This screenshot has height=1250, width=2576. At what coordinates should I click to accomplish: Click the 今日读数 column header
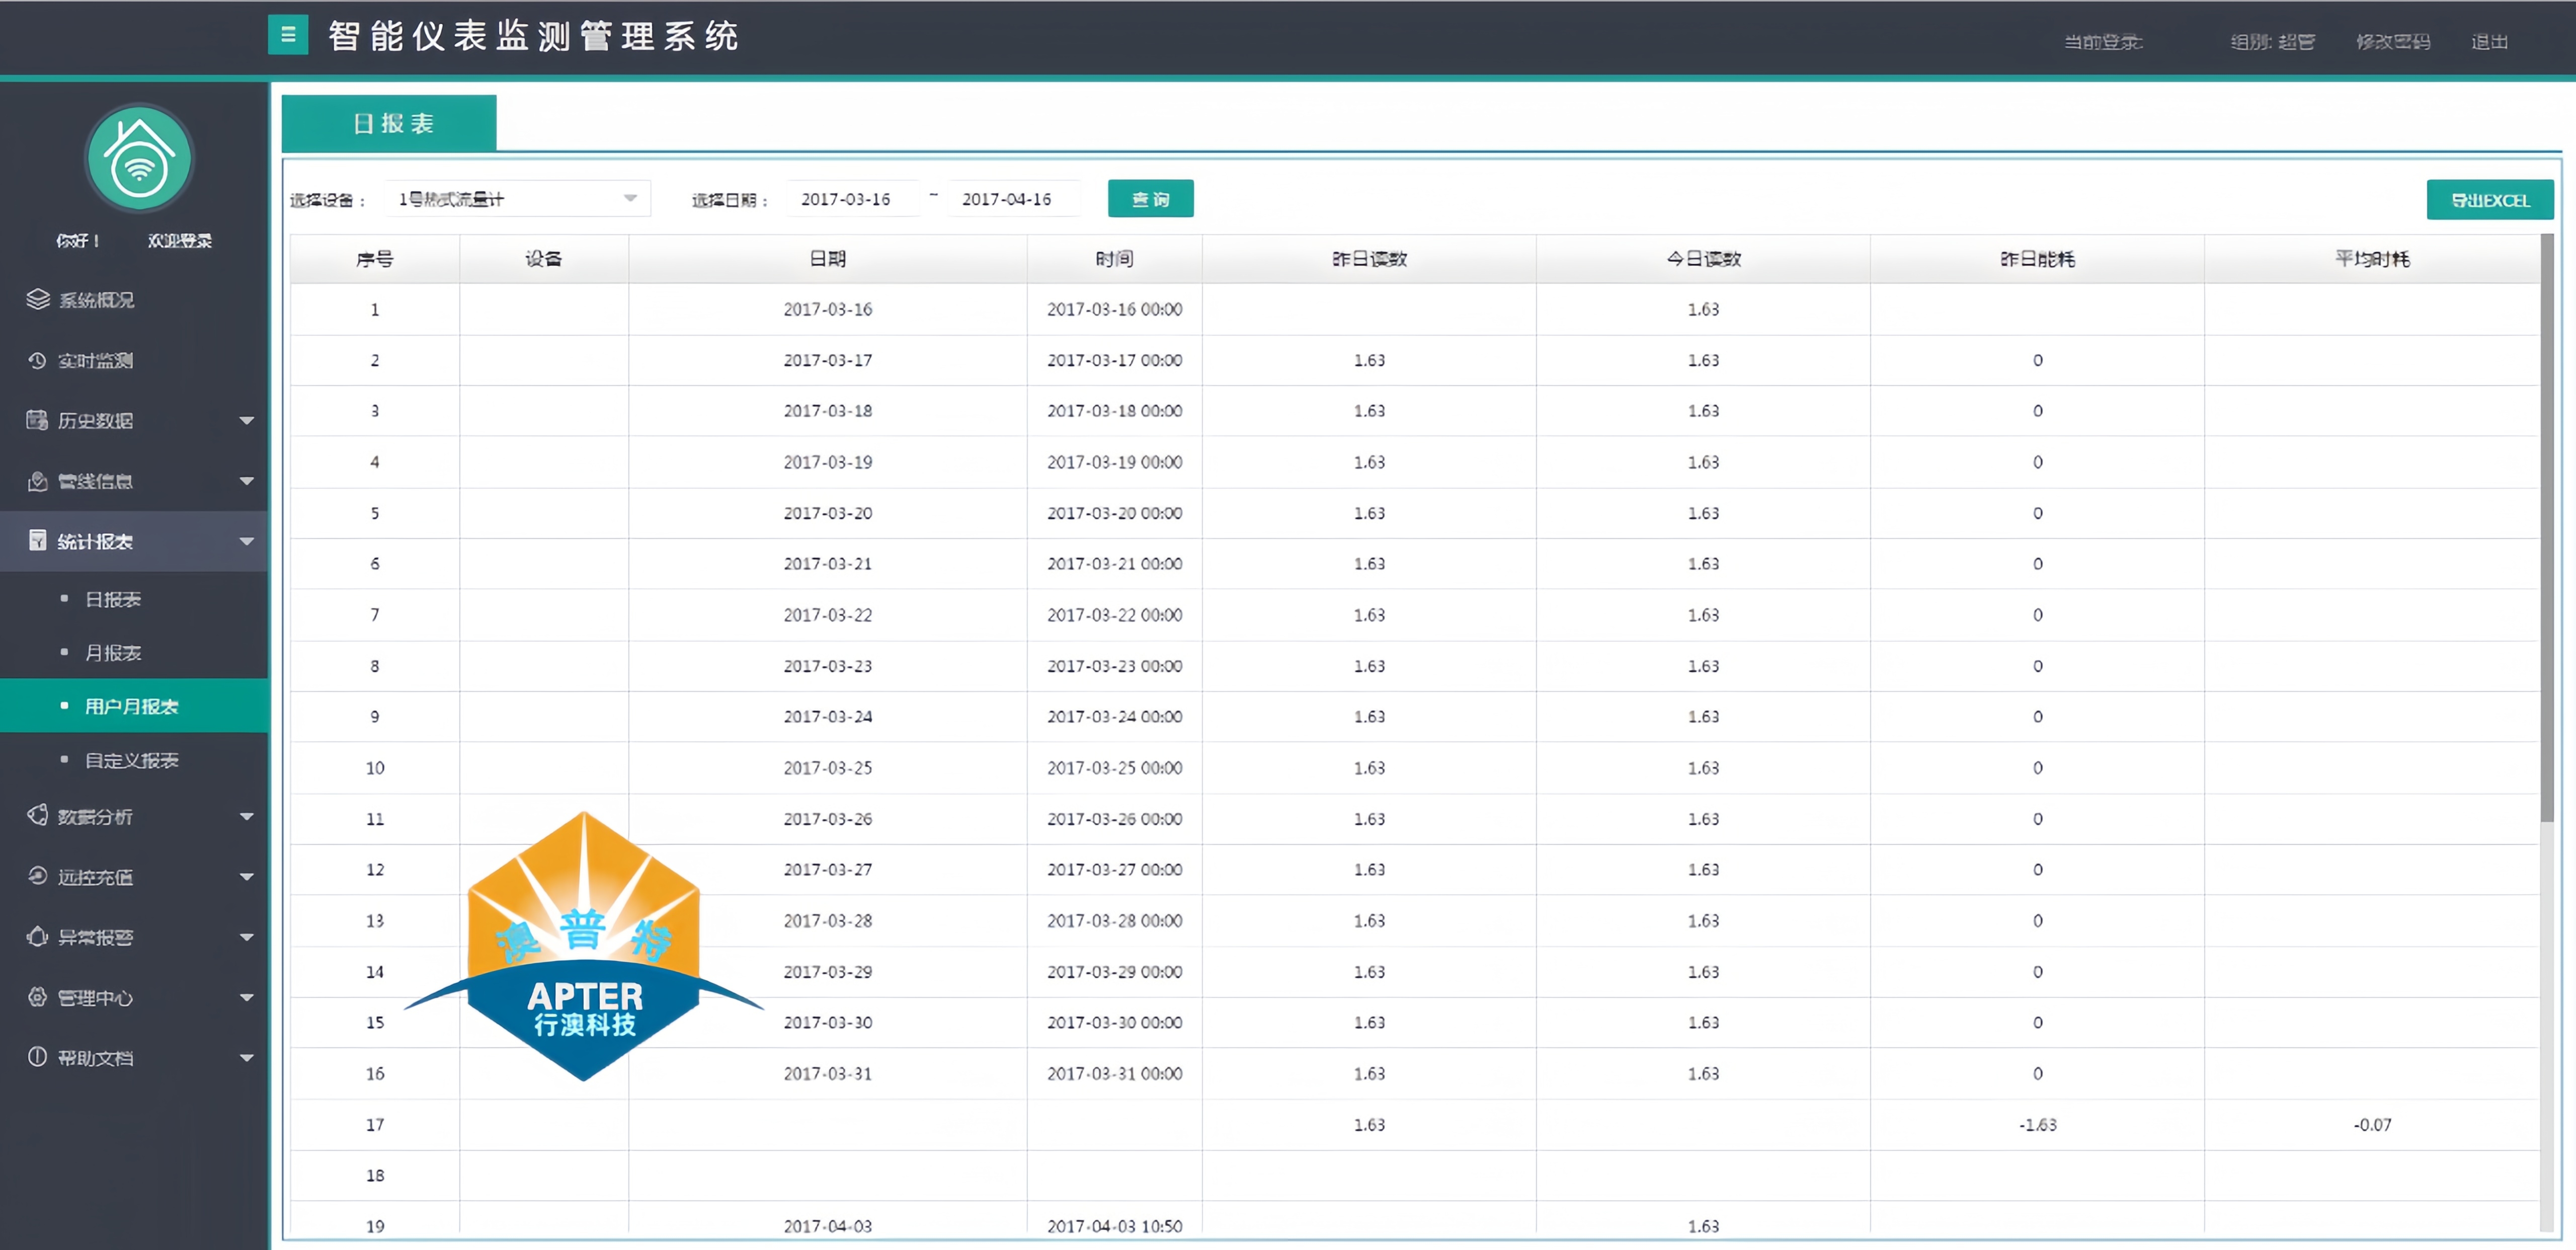(x=1703, y=259)
